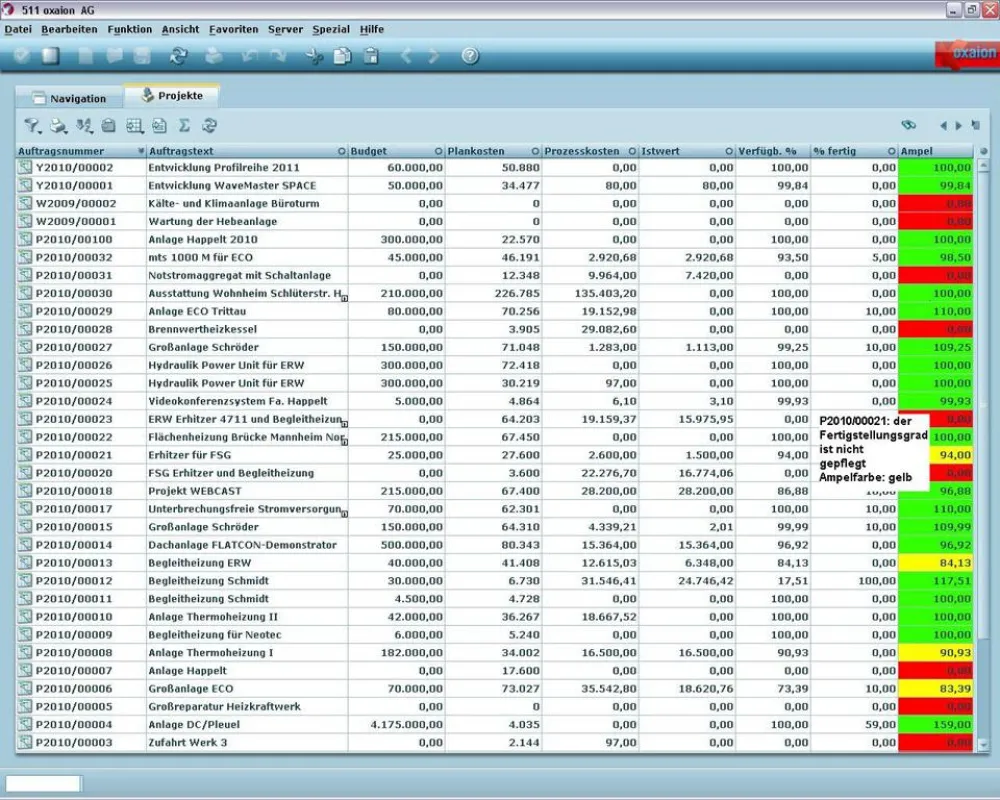Click the Sigma sum icon
The height and width of the screenshot is (800, 1000).
coord(184,126)
